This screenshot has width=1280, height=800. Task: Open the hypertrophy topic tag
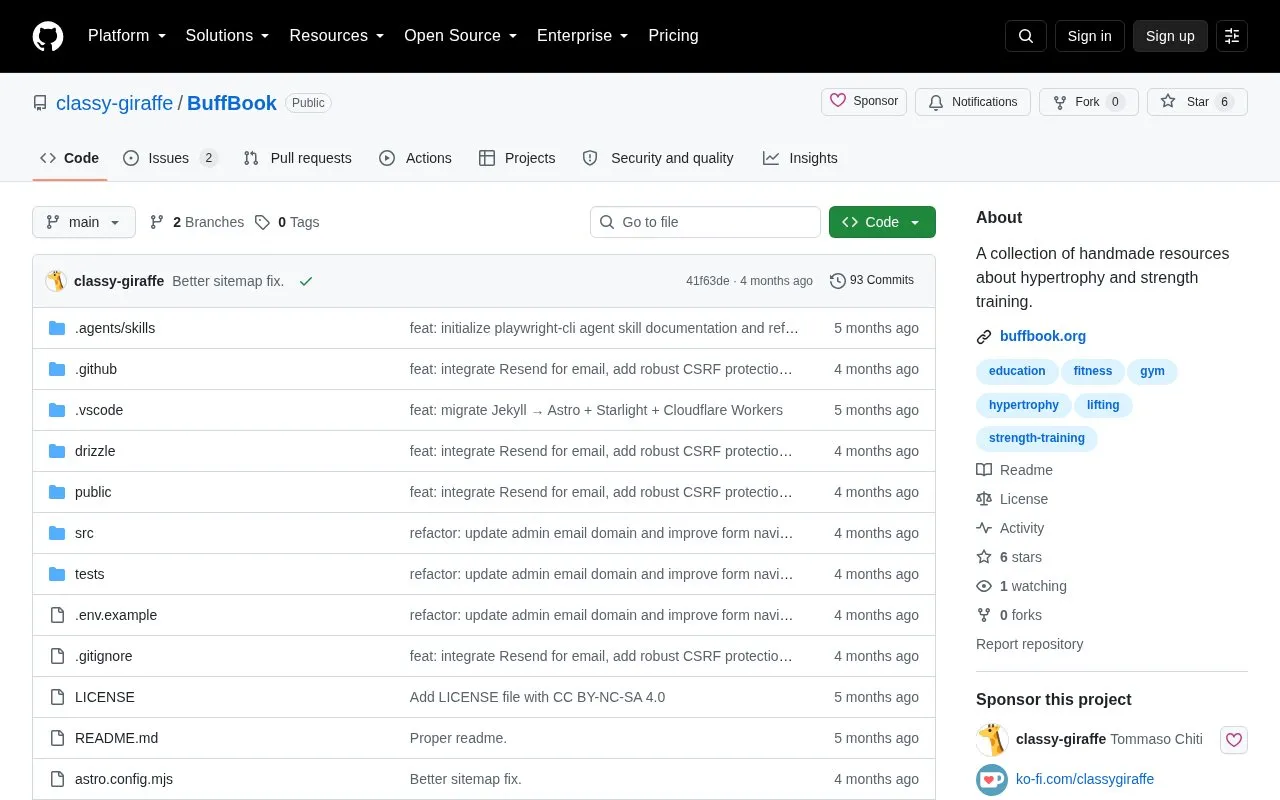(x=1024, y=405)
